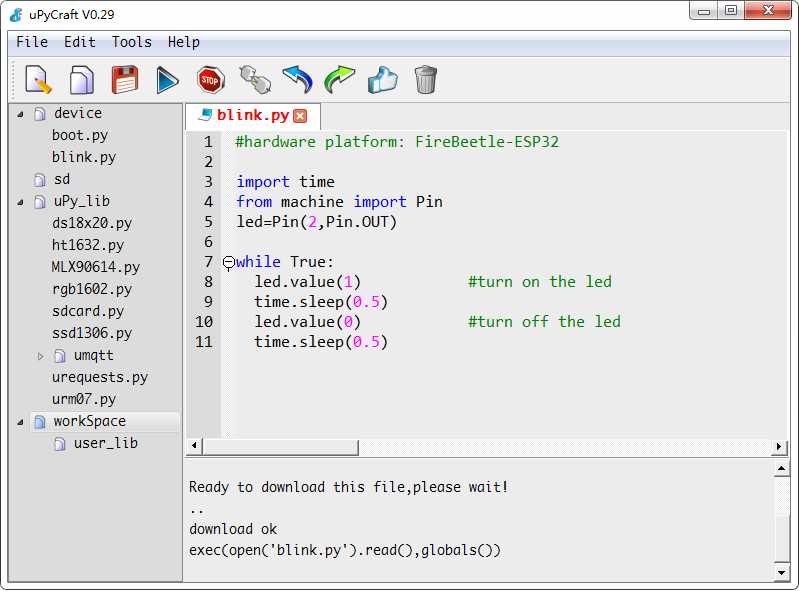This screenshot has height=591, width=799.
Task: Fold the while True code block
Action: coord(229,262)
